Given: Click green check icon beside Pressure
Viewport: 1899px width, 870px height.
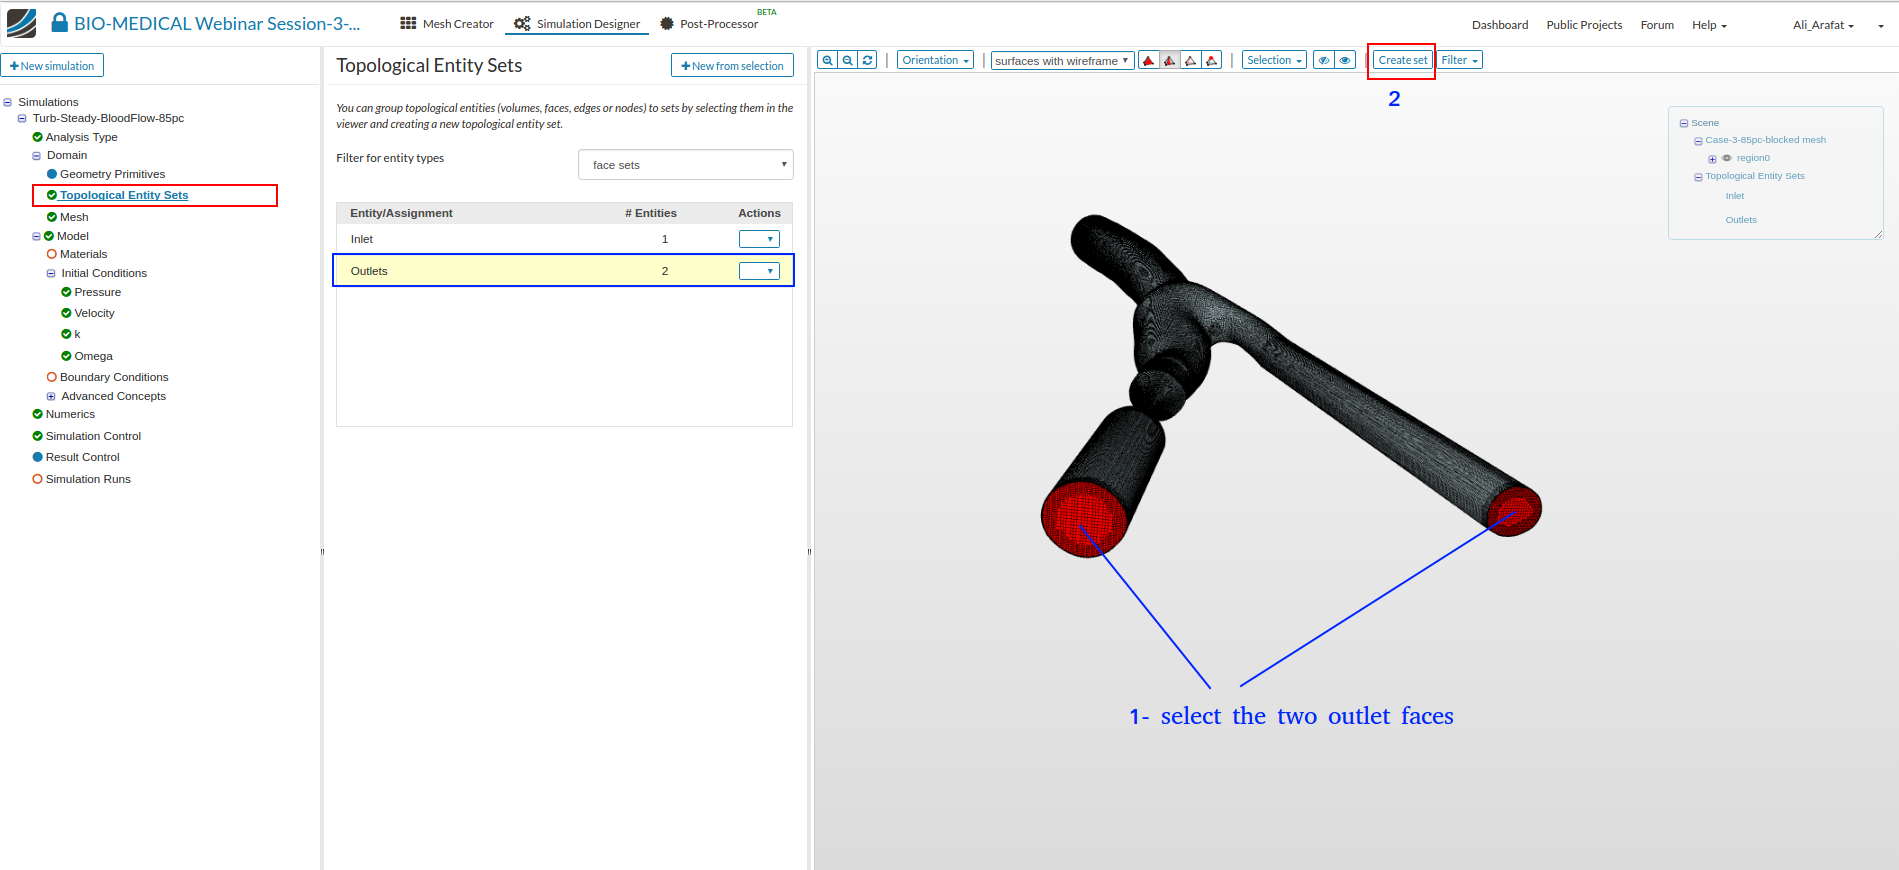Looking at the screenshot, I should click(66, 292).
